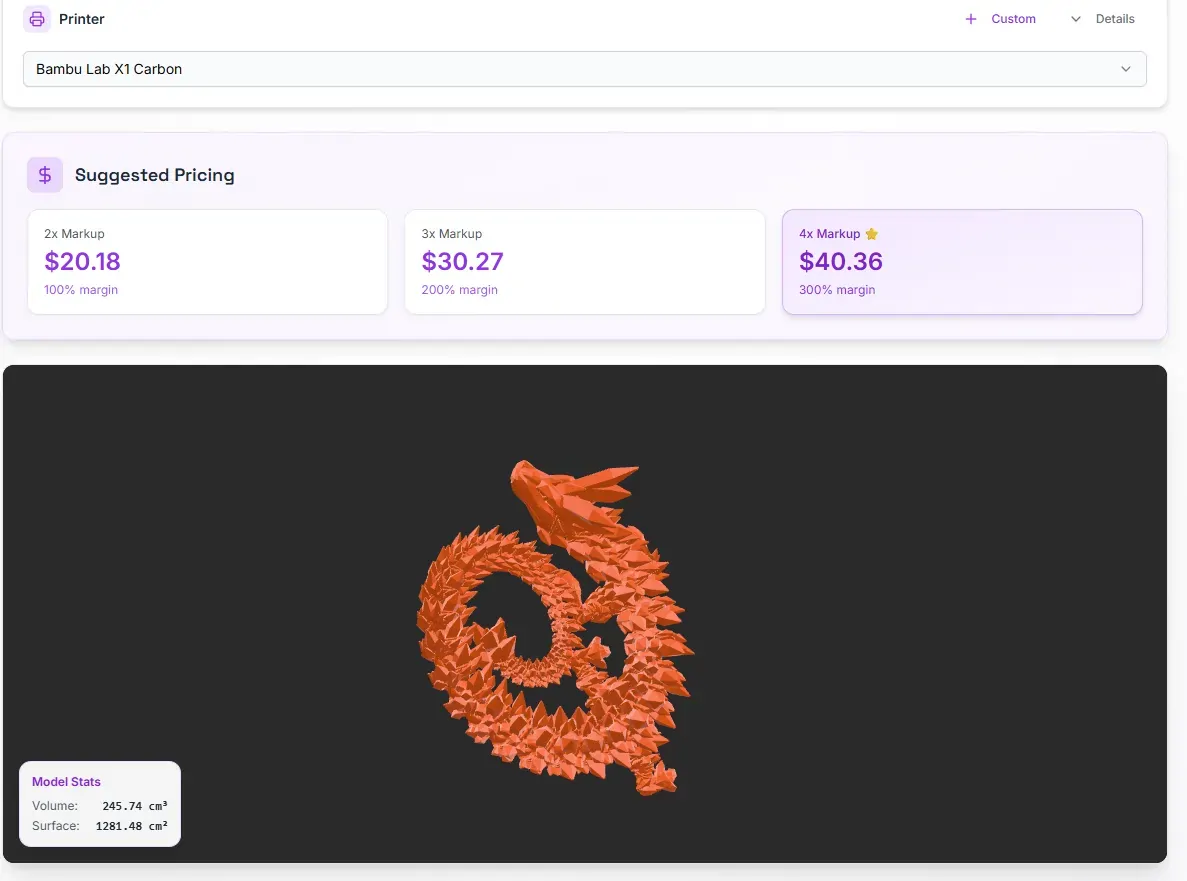Viewport: 1187px width, 881px height.
Task: Click the Suggested Pricing heading
Action: coord(154,175)
